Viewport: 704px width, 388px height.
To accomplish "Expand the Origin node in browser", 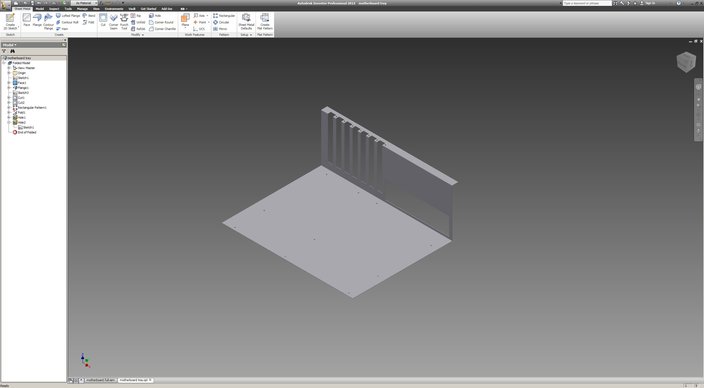I will point(9,73).
